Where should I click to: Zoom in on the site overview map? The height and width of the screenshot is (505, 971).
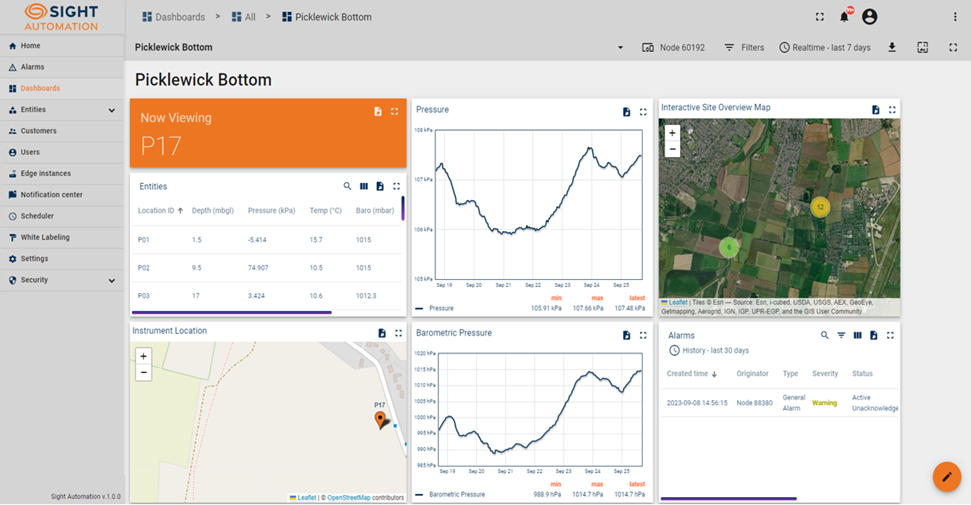click(672, 133)
